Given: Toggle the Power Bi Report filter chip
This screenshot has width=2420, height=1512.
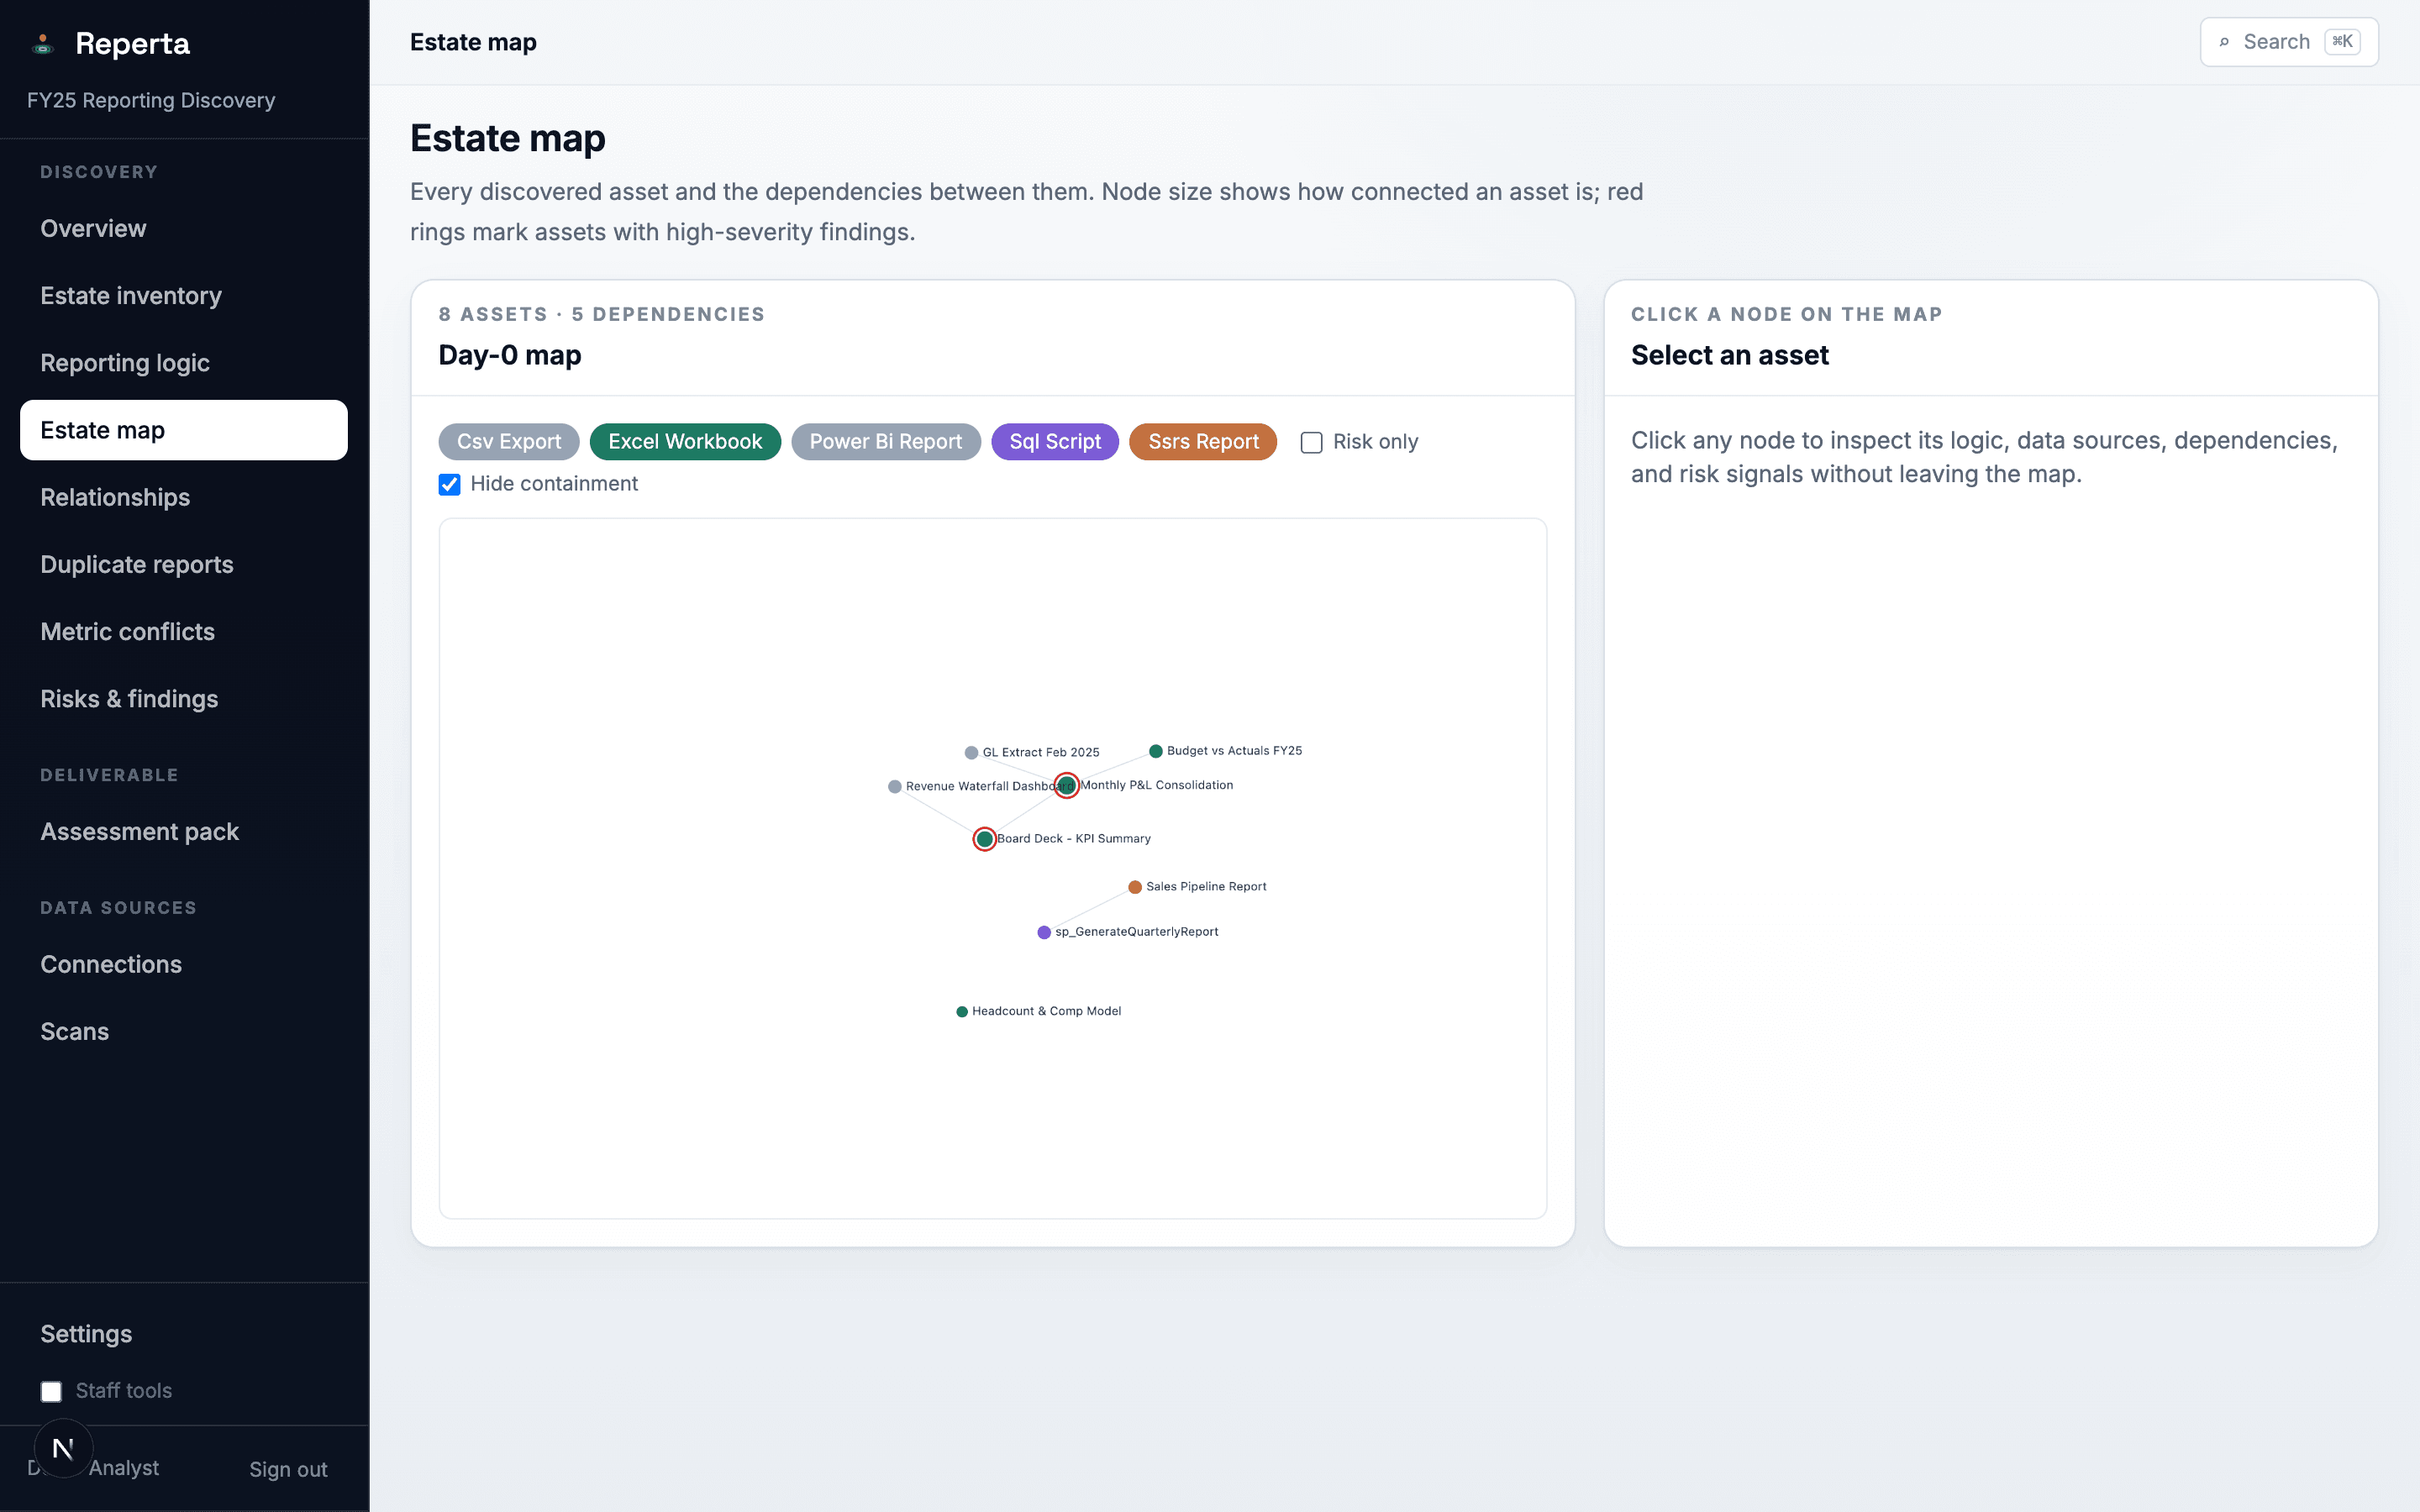Looking at the screenshot, I should 886,442.
